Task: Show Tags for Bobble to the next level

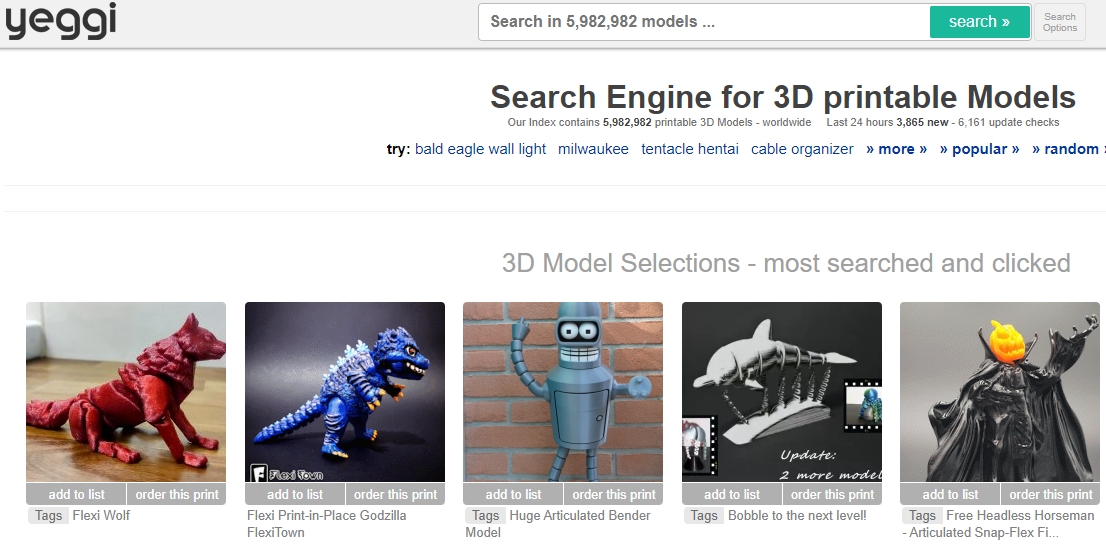Action: 703,516
